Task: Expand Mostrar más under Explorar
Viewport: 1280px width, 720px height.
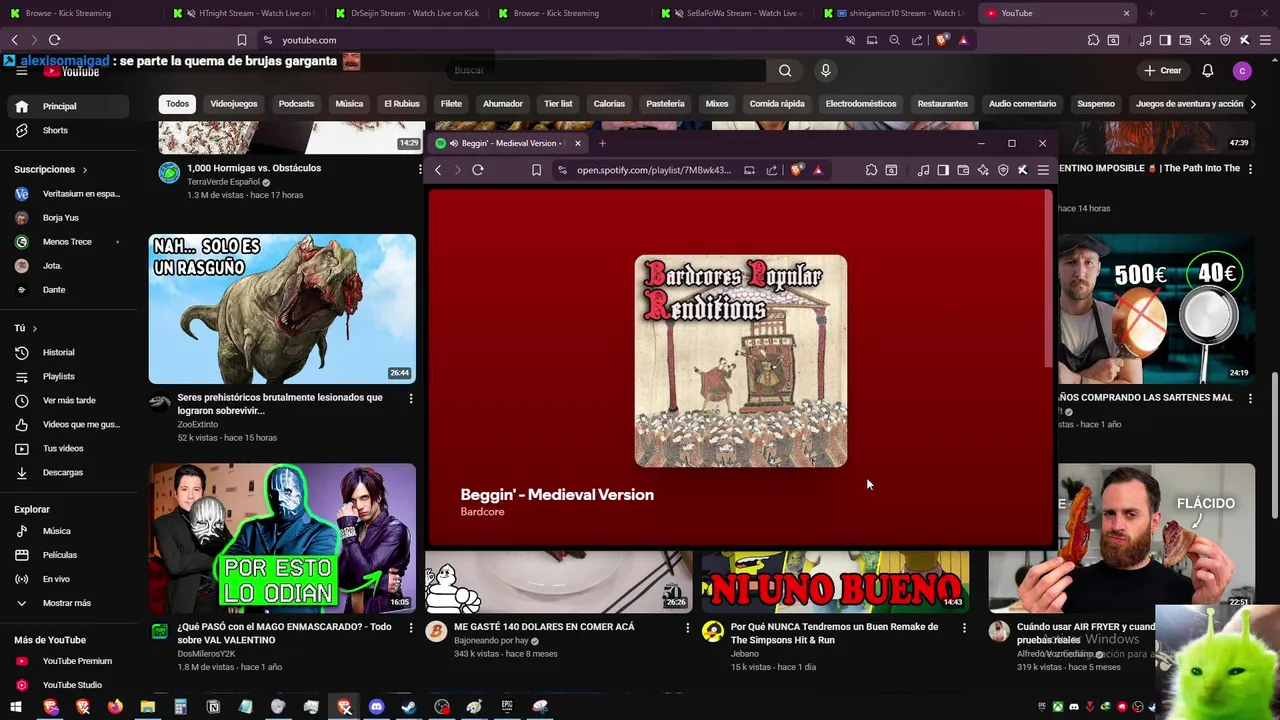Action: click(x=68, y=603)
